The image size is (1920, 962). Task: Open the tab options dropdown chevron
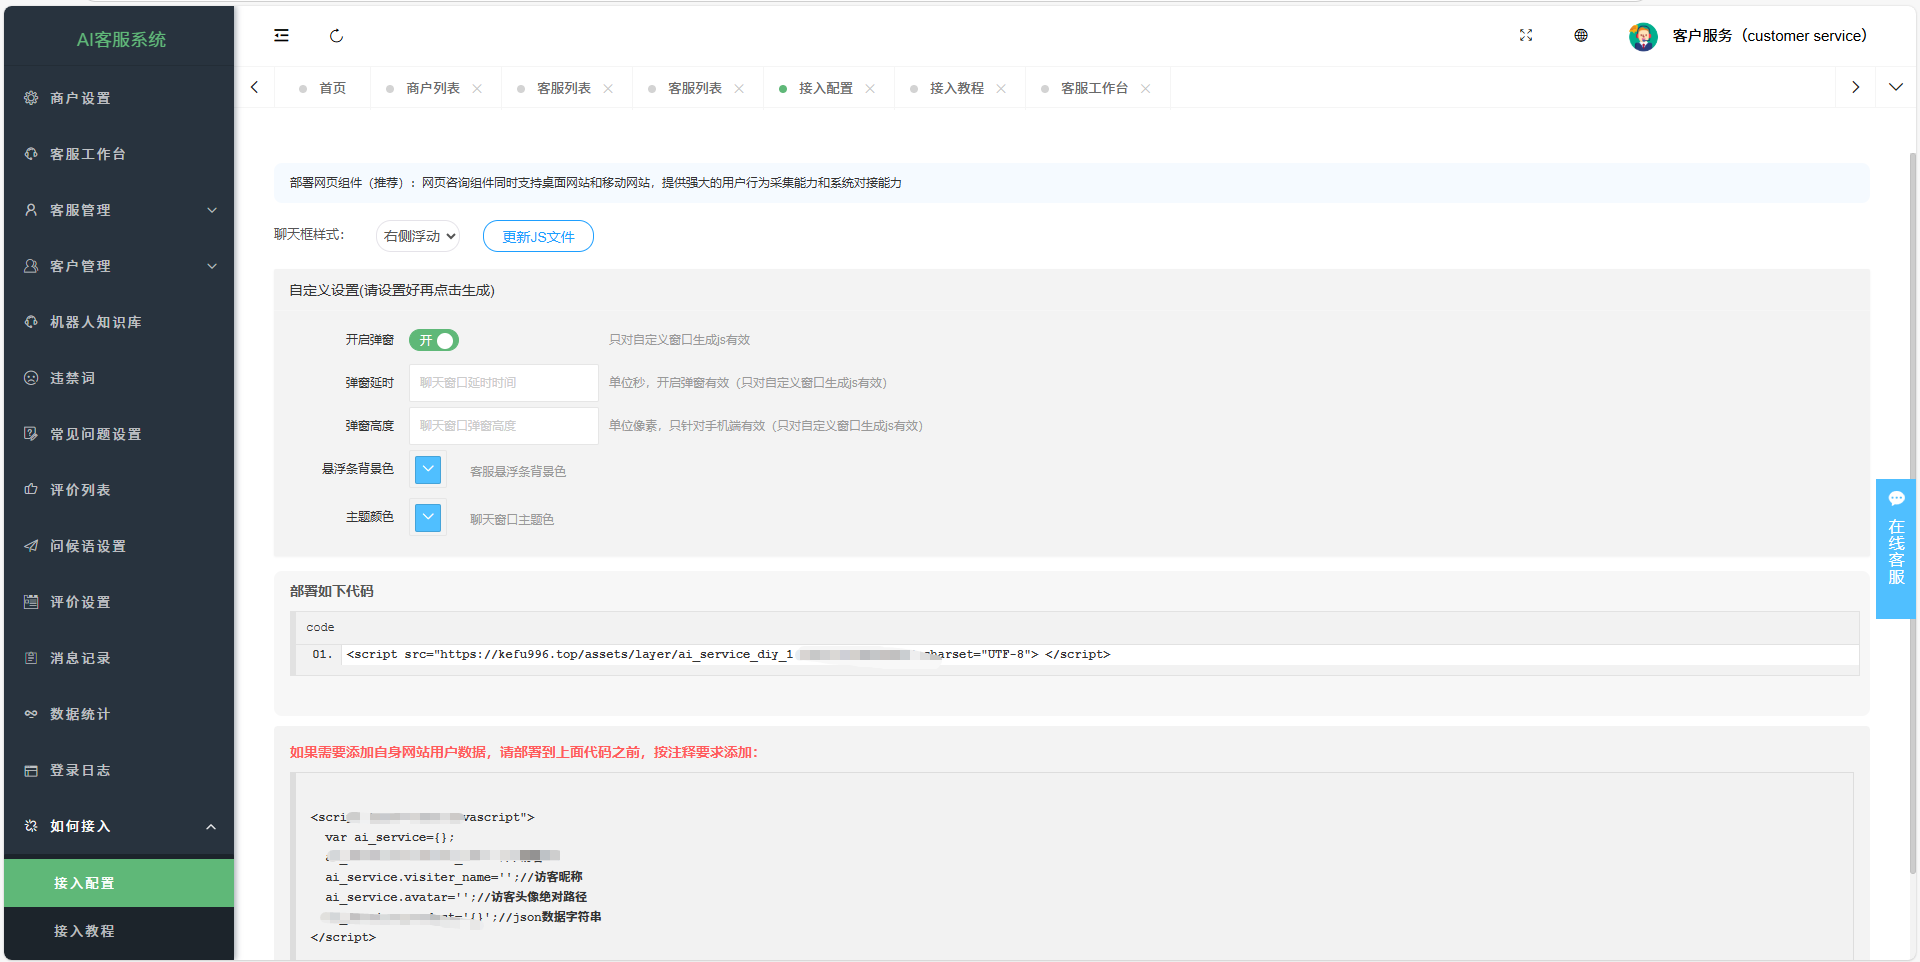pos(1895,88)
